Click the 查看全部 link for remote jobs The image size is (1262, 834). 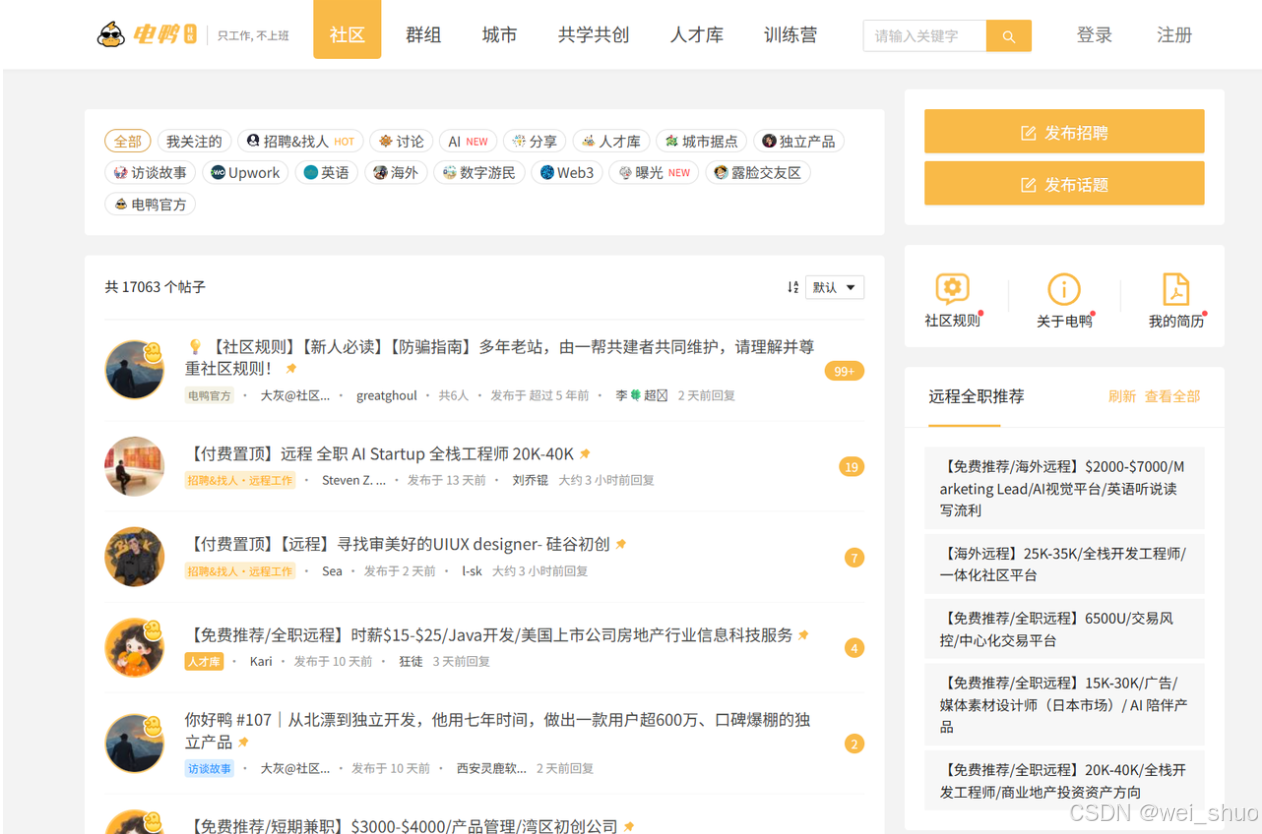pos(1171,396)
